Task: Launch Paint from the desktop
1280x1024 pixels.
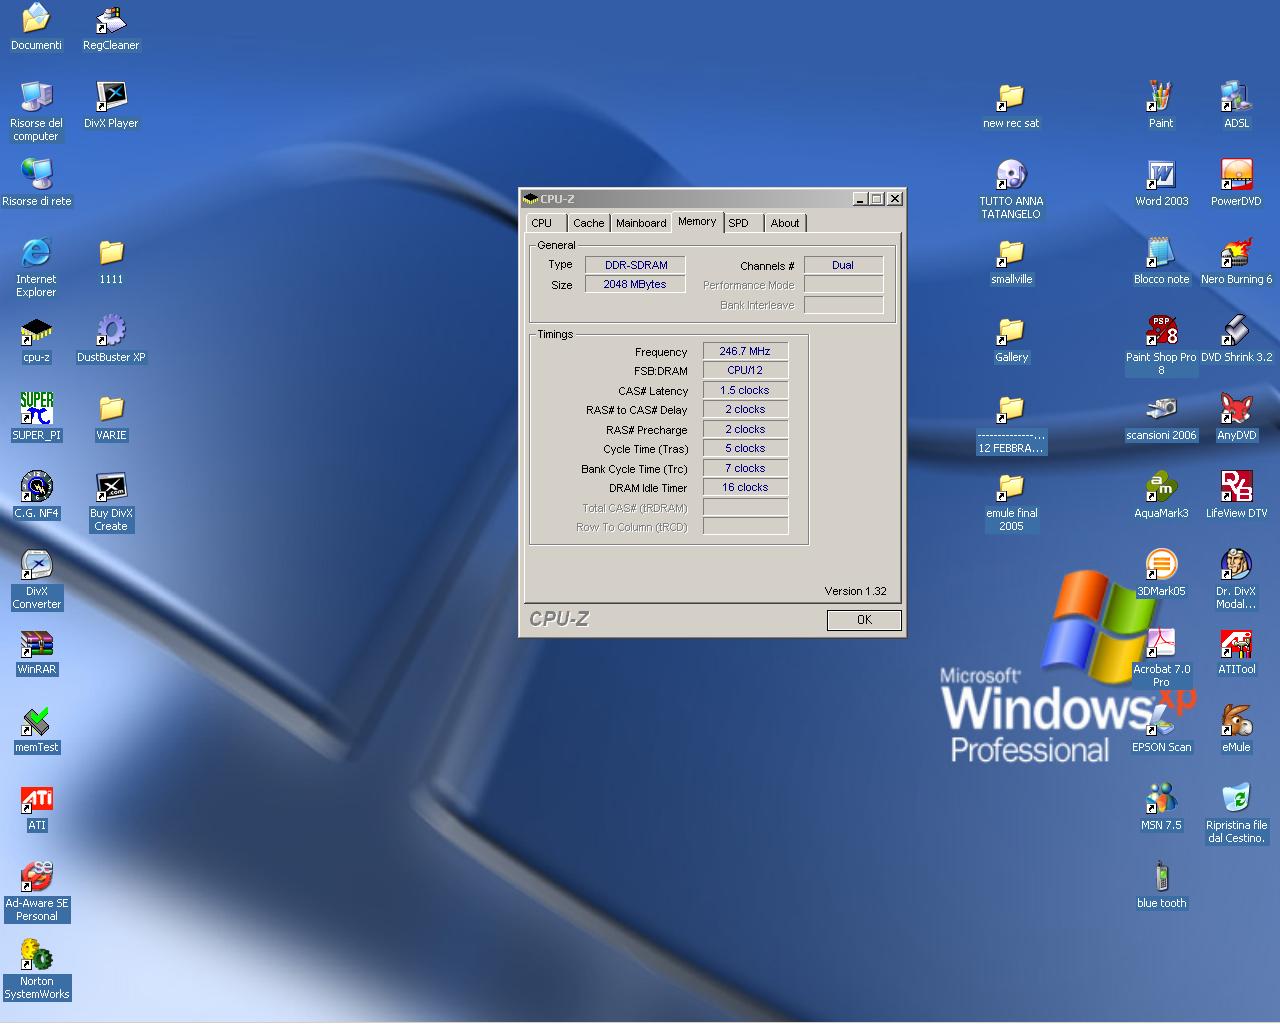Action: pos(1161,105)
